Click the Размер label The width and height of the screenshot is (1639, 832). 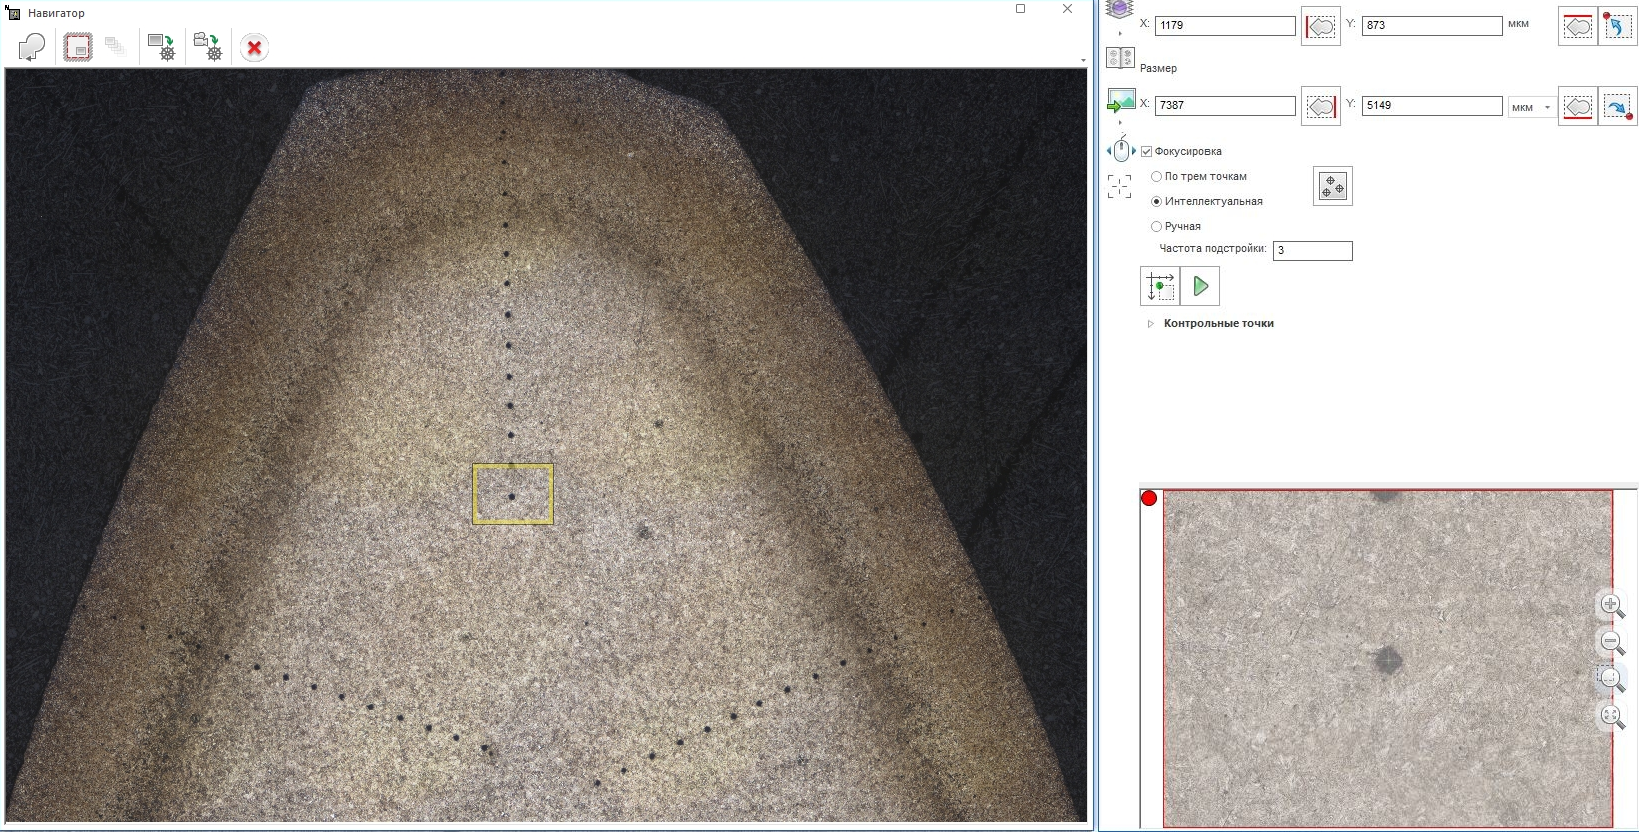pos(1158,69)
